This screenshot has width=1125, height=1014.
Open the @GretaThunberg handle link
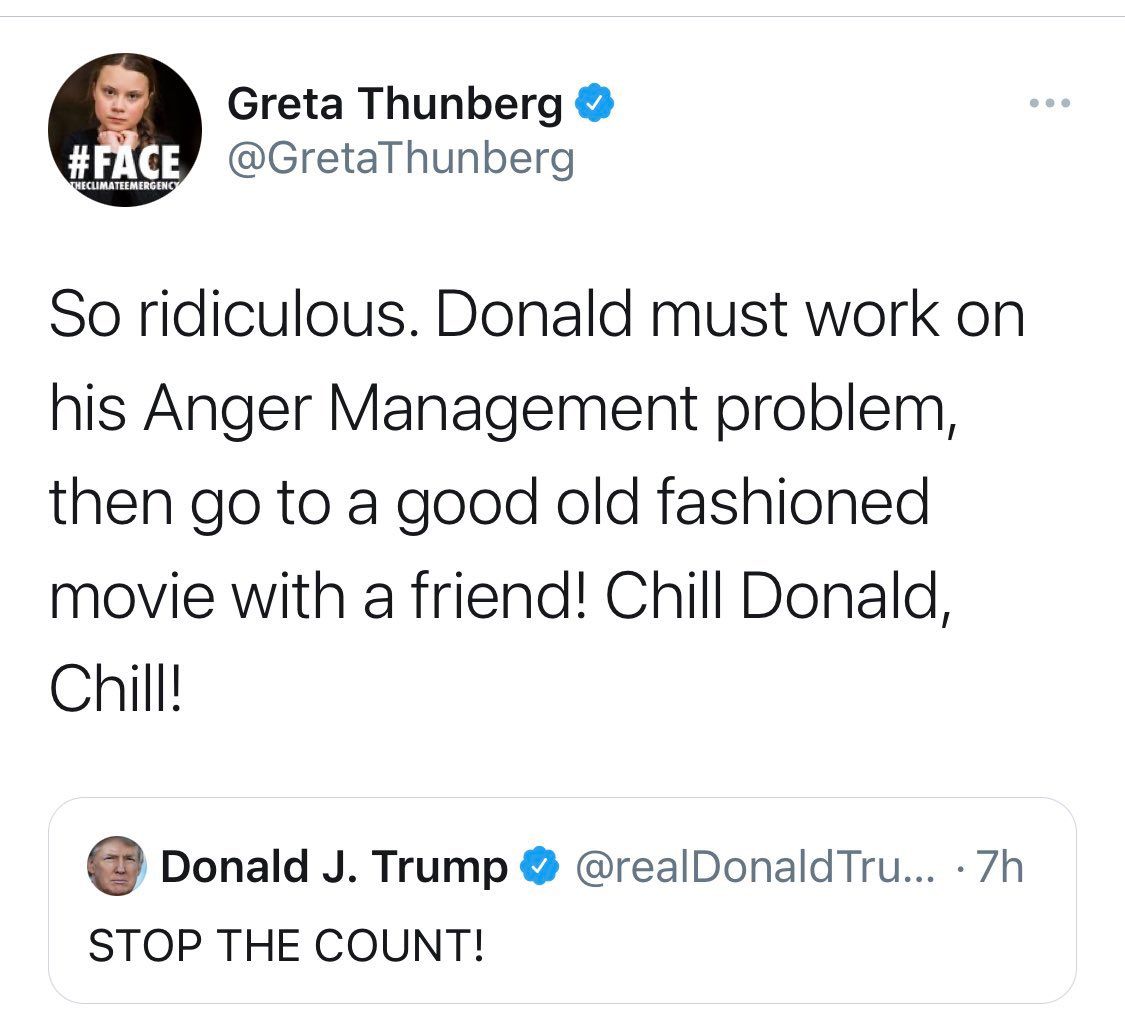(x=402, y=157)
